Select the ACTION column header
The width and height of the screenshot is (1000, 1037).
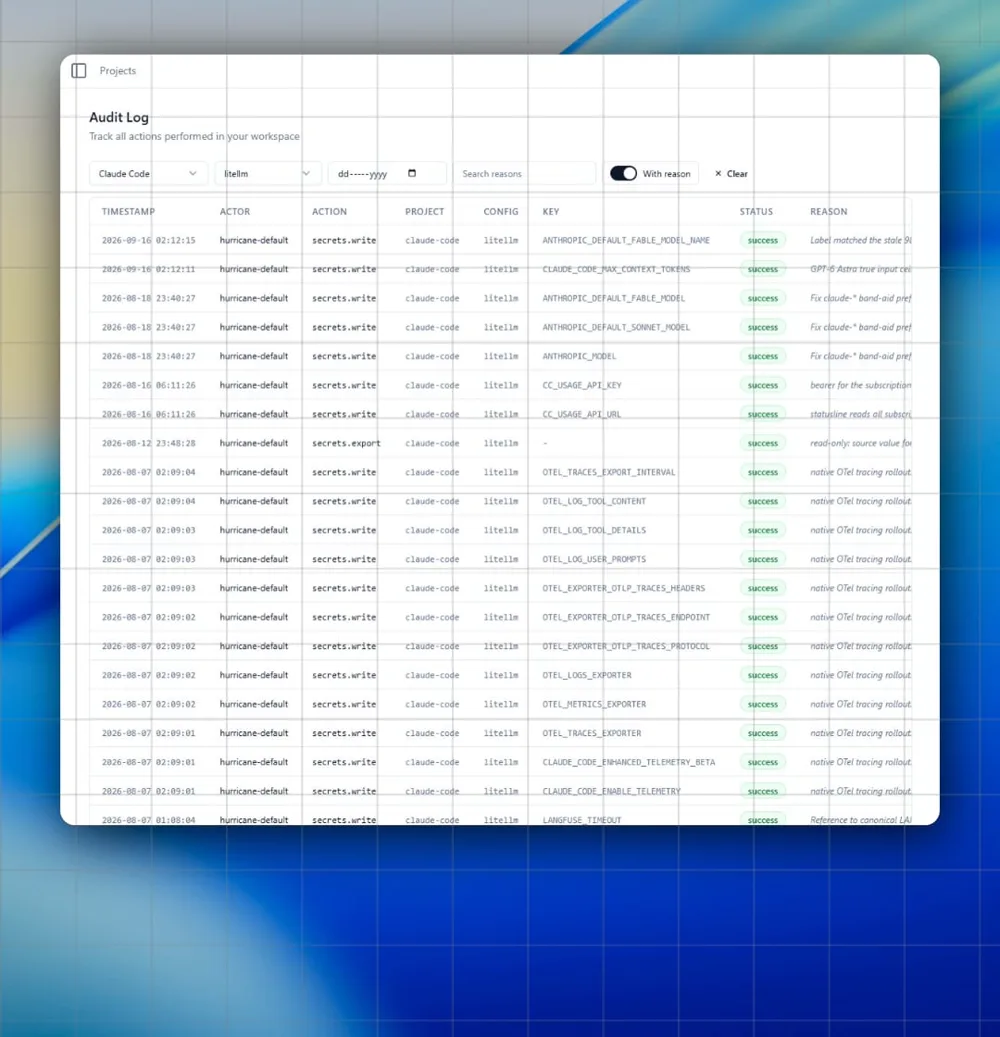point(329,212)
